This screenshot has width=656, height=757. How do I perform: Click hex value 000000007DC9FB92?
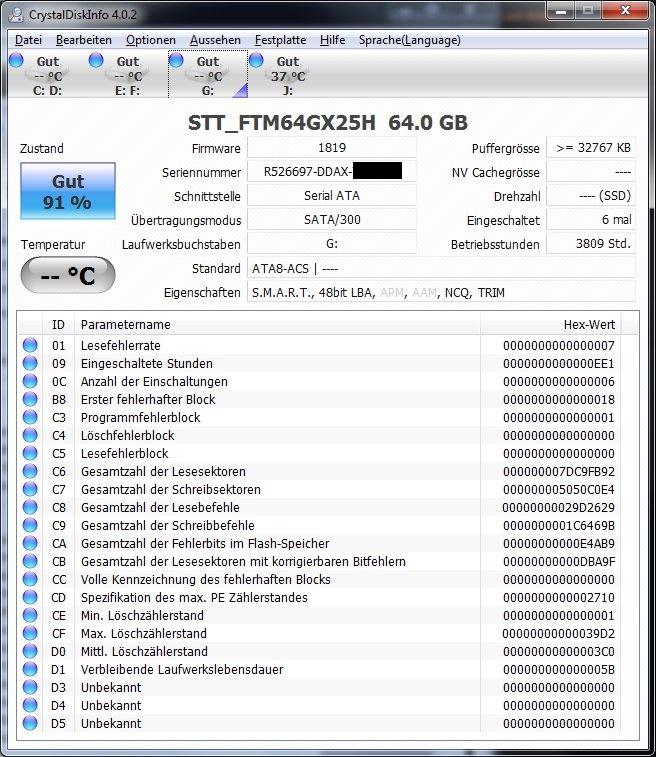(558, 472)
